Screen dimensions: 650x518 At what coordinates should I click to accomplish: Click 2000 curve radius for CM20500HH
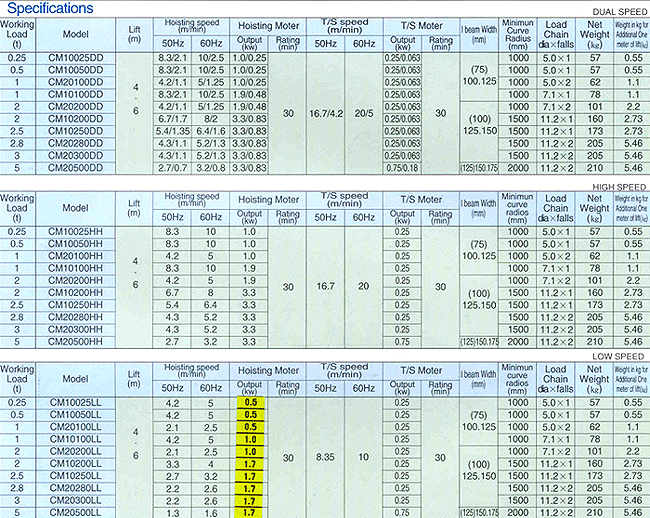click(518, 342)
